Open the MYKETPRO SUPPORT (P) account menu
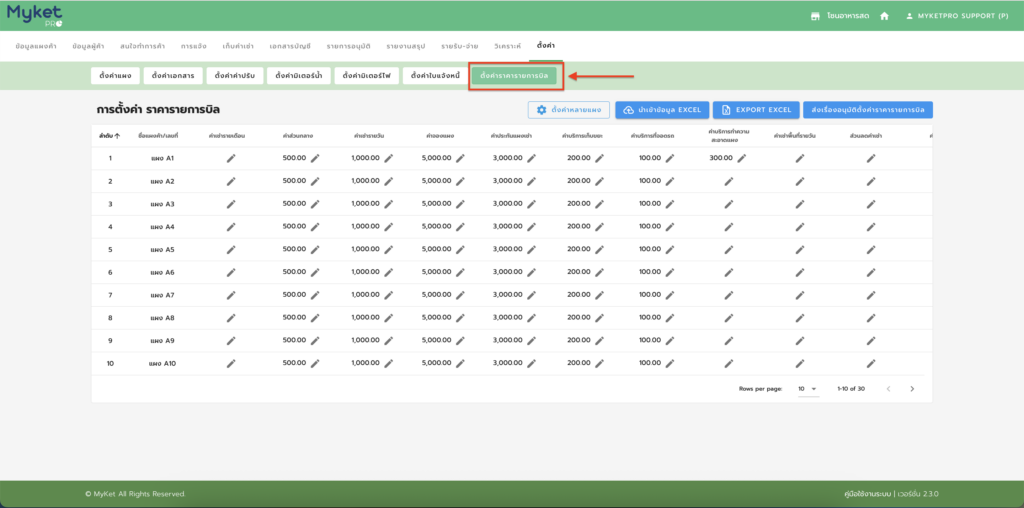Image resolution: width=1024 pixels, height=508 pixels. (956, 16)
